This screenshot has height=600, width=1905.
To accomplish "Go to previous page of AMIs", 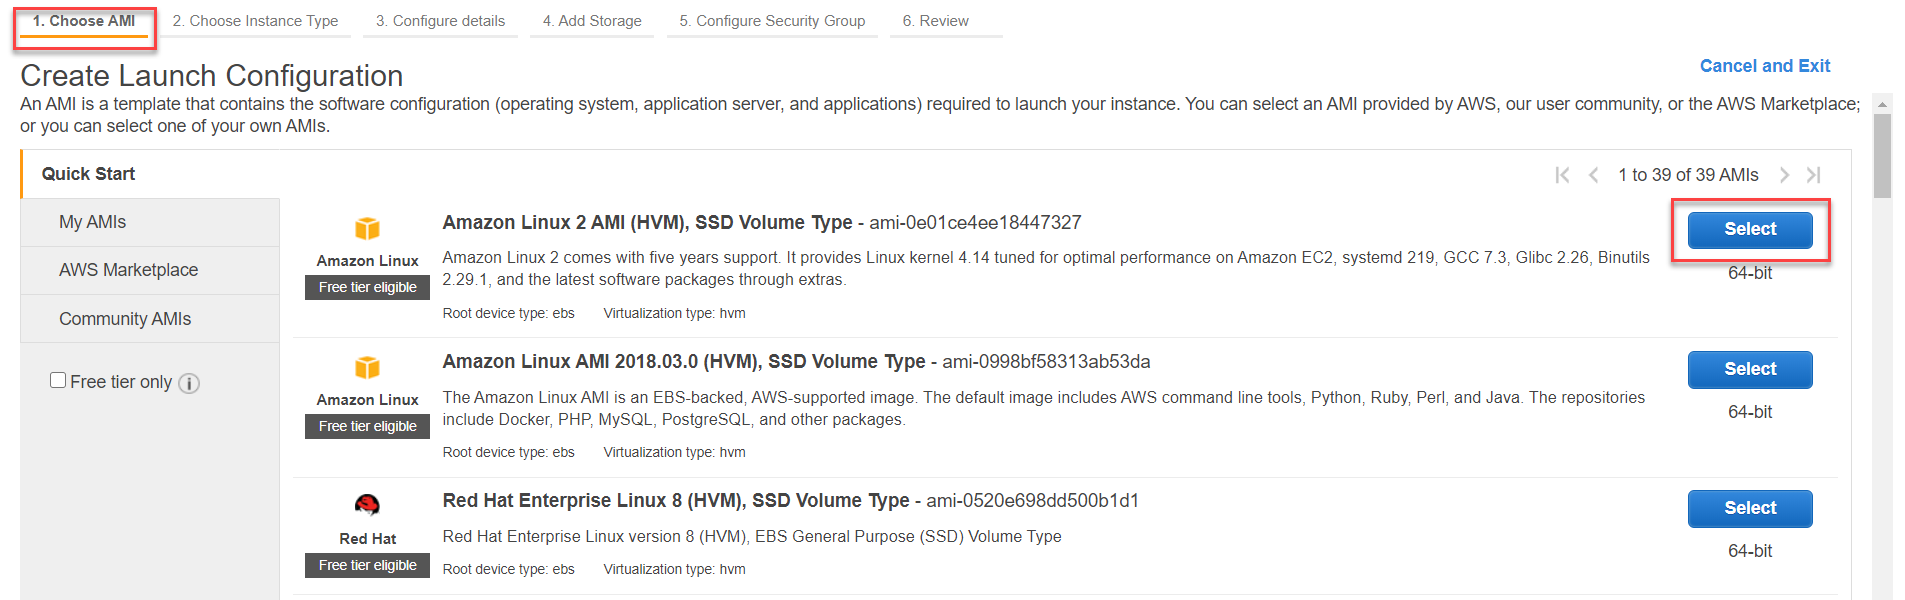I will point(1594,175).
